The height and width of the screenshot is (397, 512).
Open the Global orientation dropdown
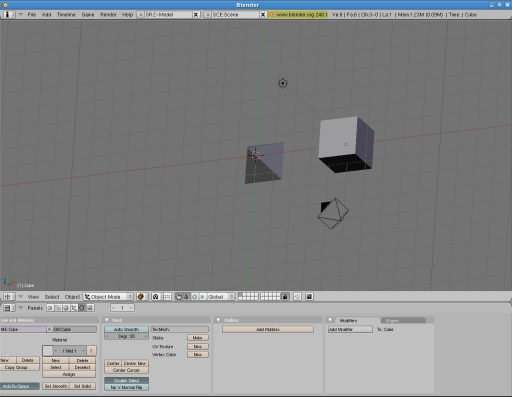pos(221,296)
